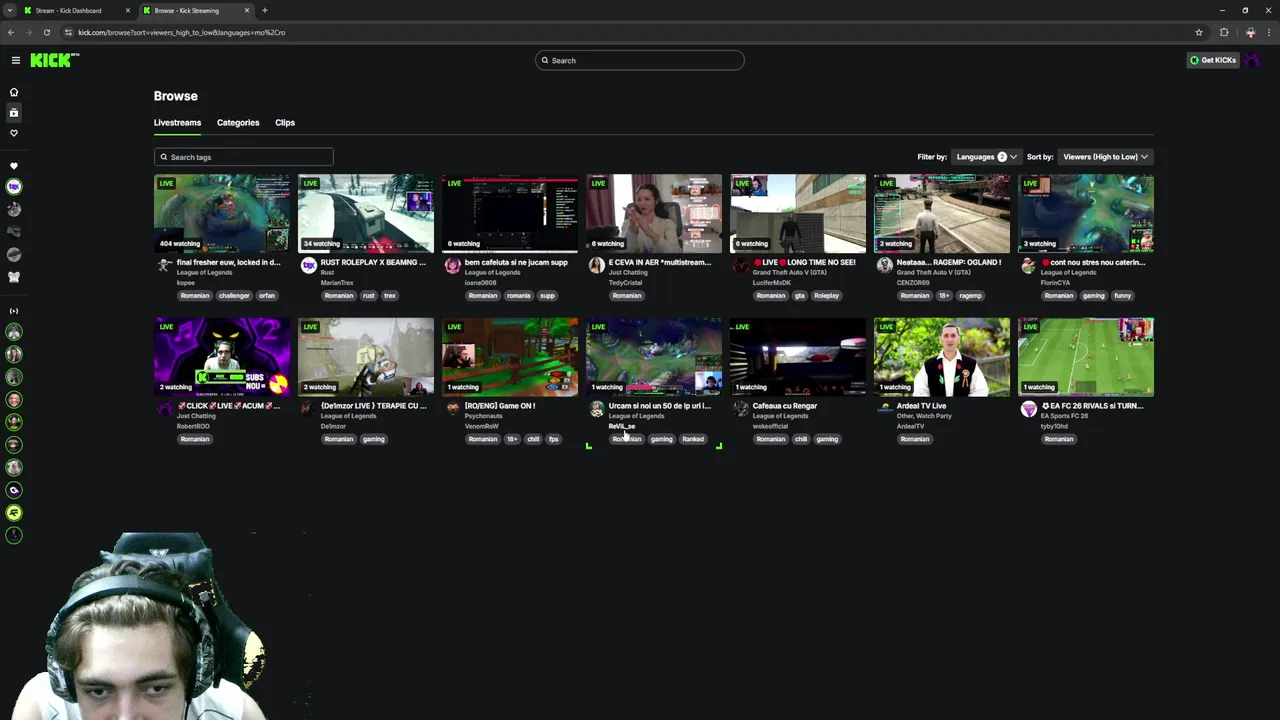Open 'RUST ROLEPLAY X BEAMNG' stream title

click(x=373, y=262)
